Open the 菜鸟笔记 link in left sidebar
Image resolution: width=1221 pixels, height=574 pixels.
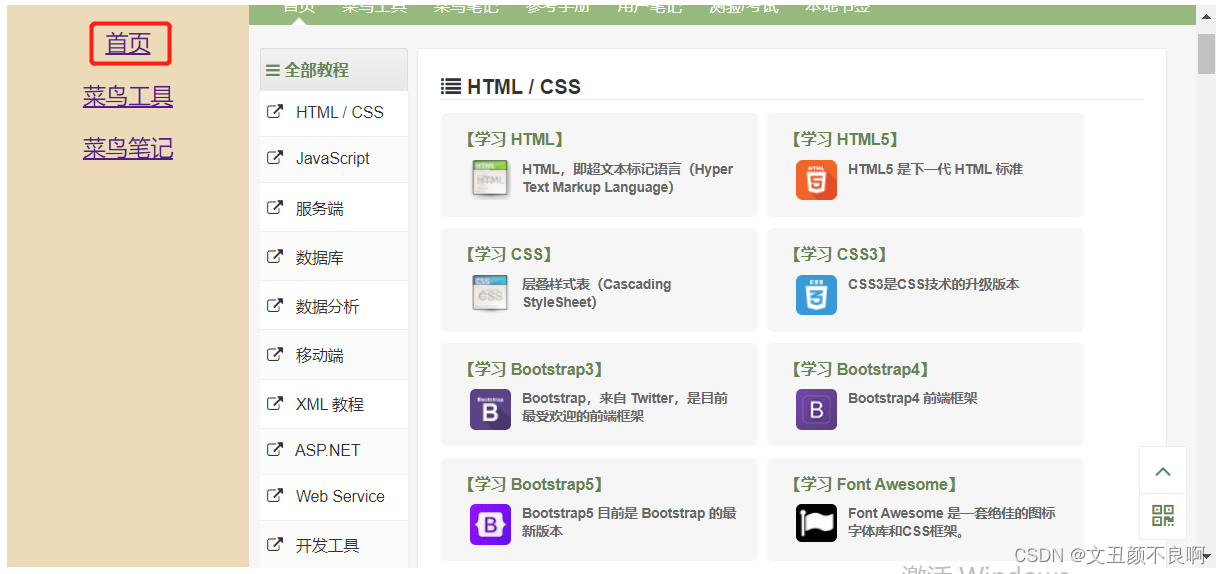pos(128,149)
